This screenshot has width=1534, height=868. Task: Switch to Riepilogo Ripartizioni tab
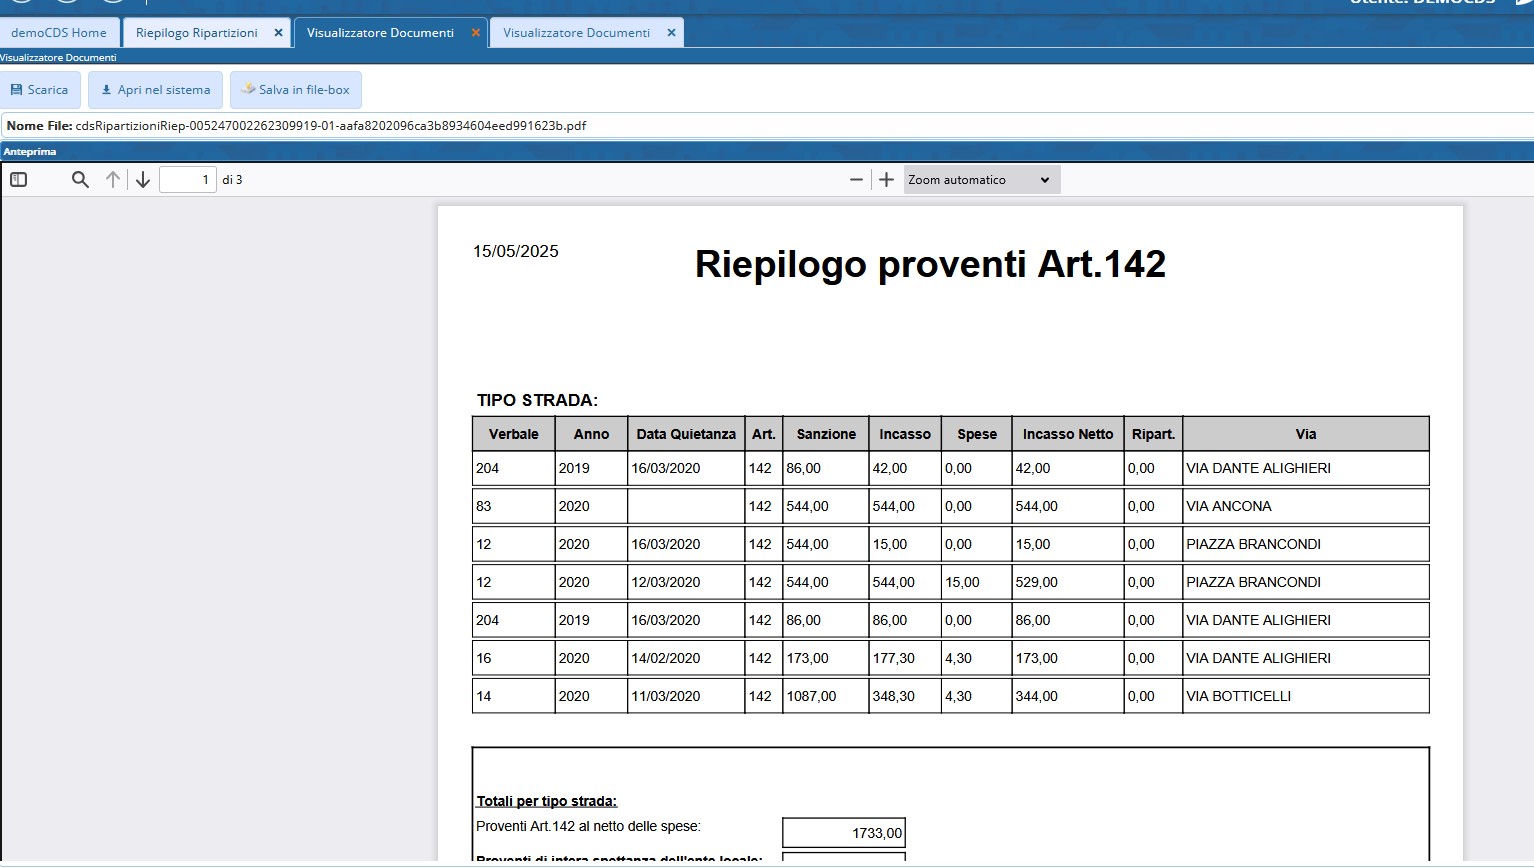tap(196, 33)
